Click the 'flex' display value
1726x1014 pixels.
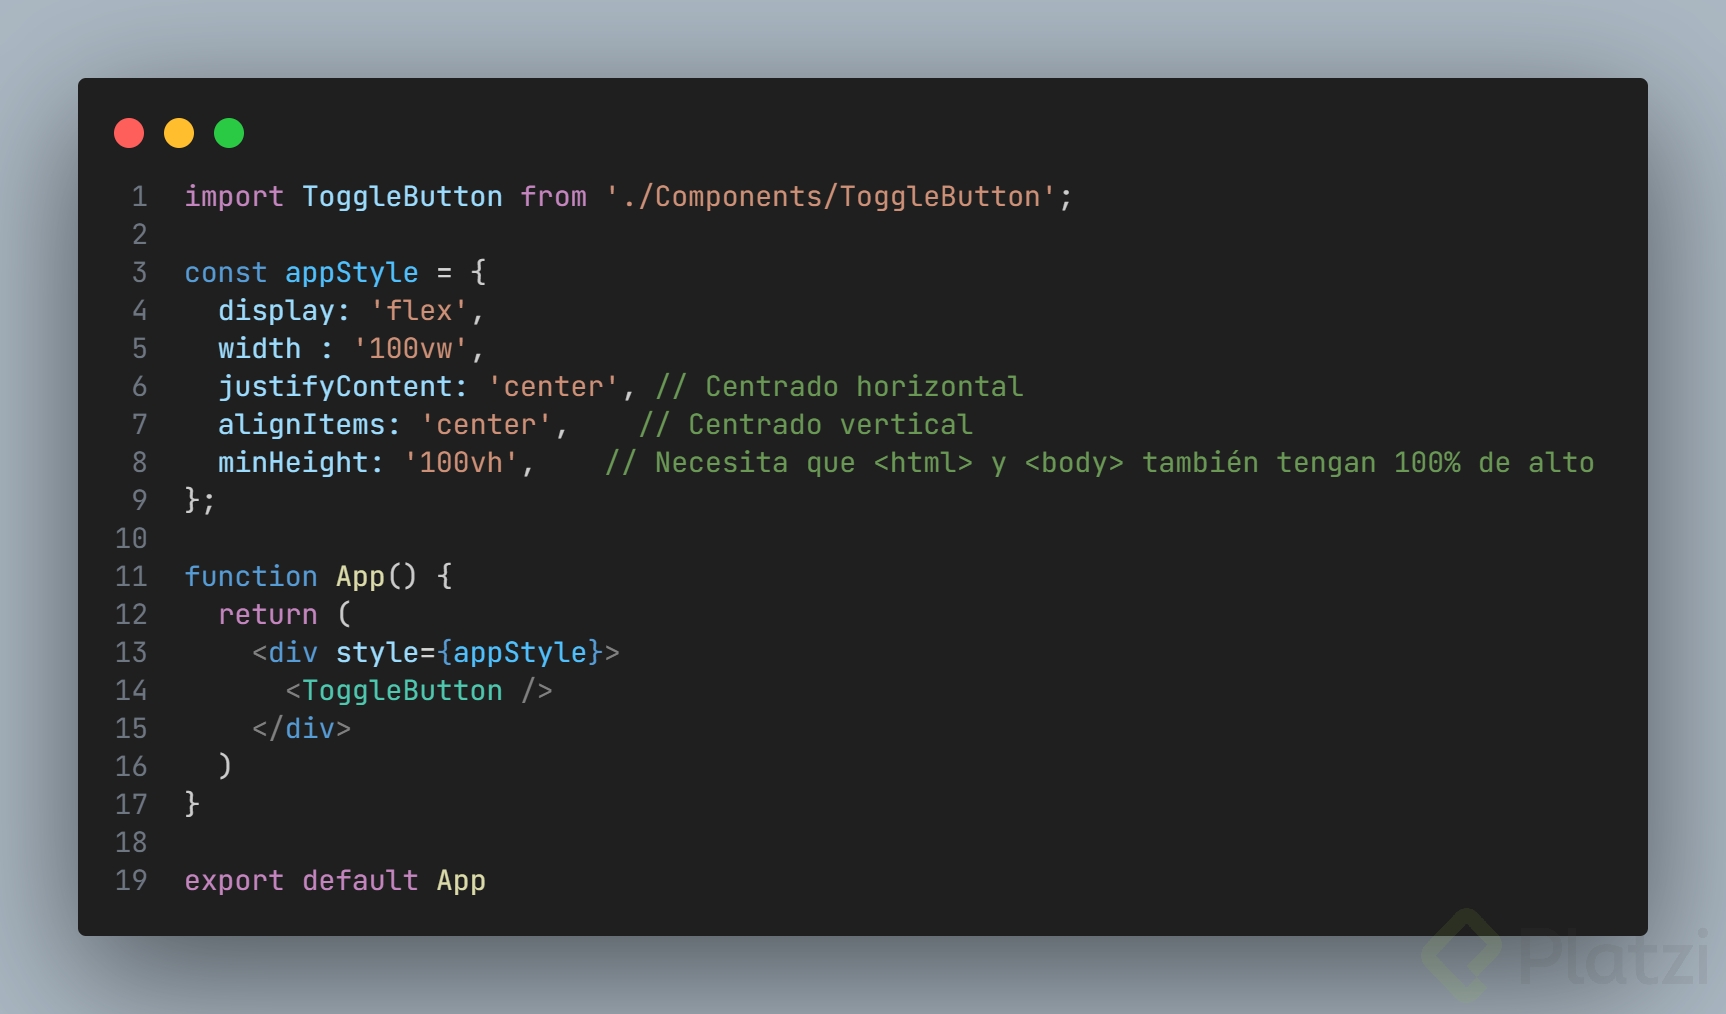(418, 311)
